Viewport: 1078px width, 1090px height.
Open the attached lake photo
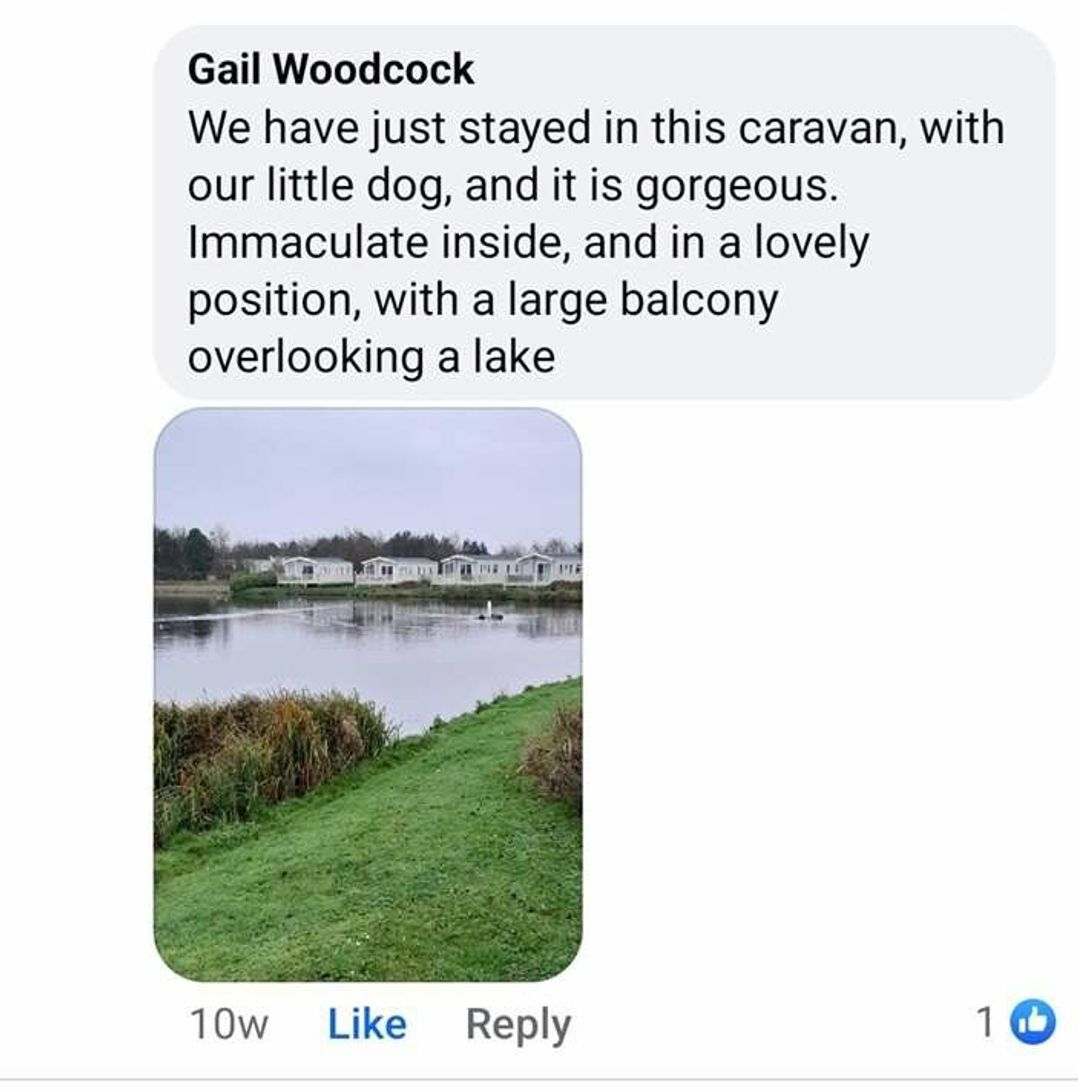(368, 694)
